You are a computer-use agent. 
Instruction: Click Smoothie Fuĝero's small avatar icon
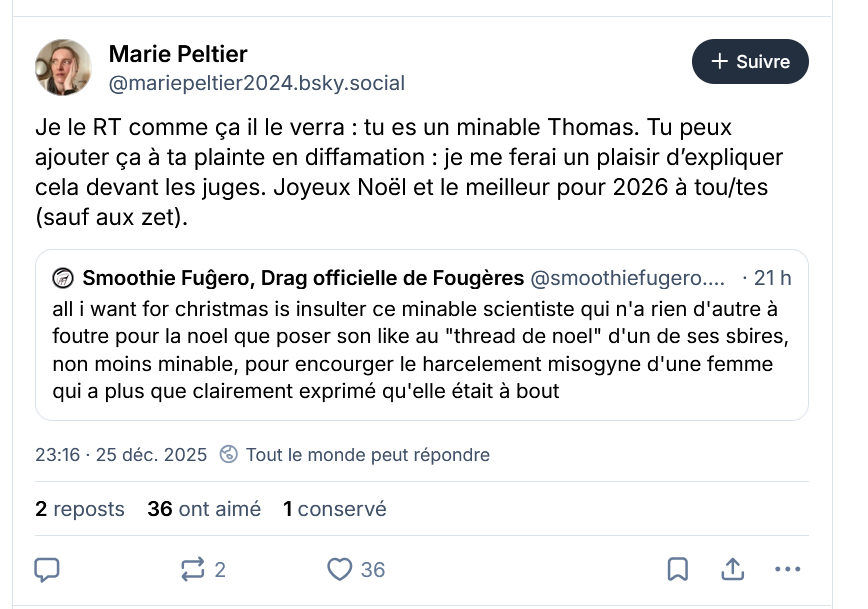tap(63, 278)
